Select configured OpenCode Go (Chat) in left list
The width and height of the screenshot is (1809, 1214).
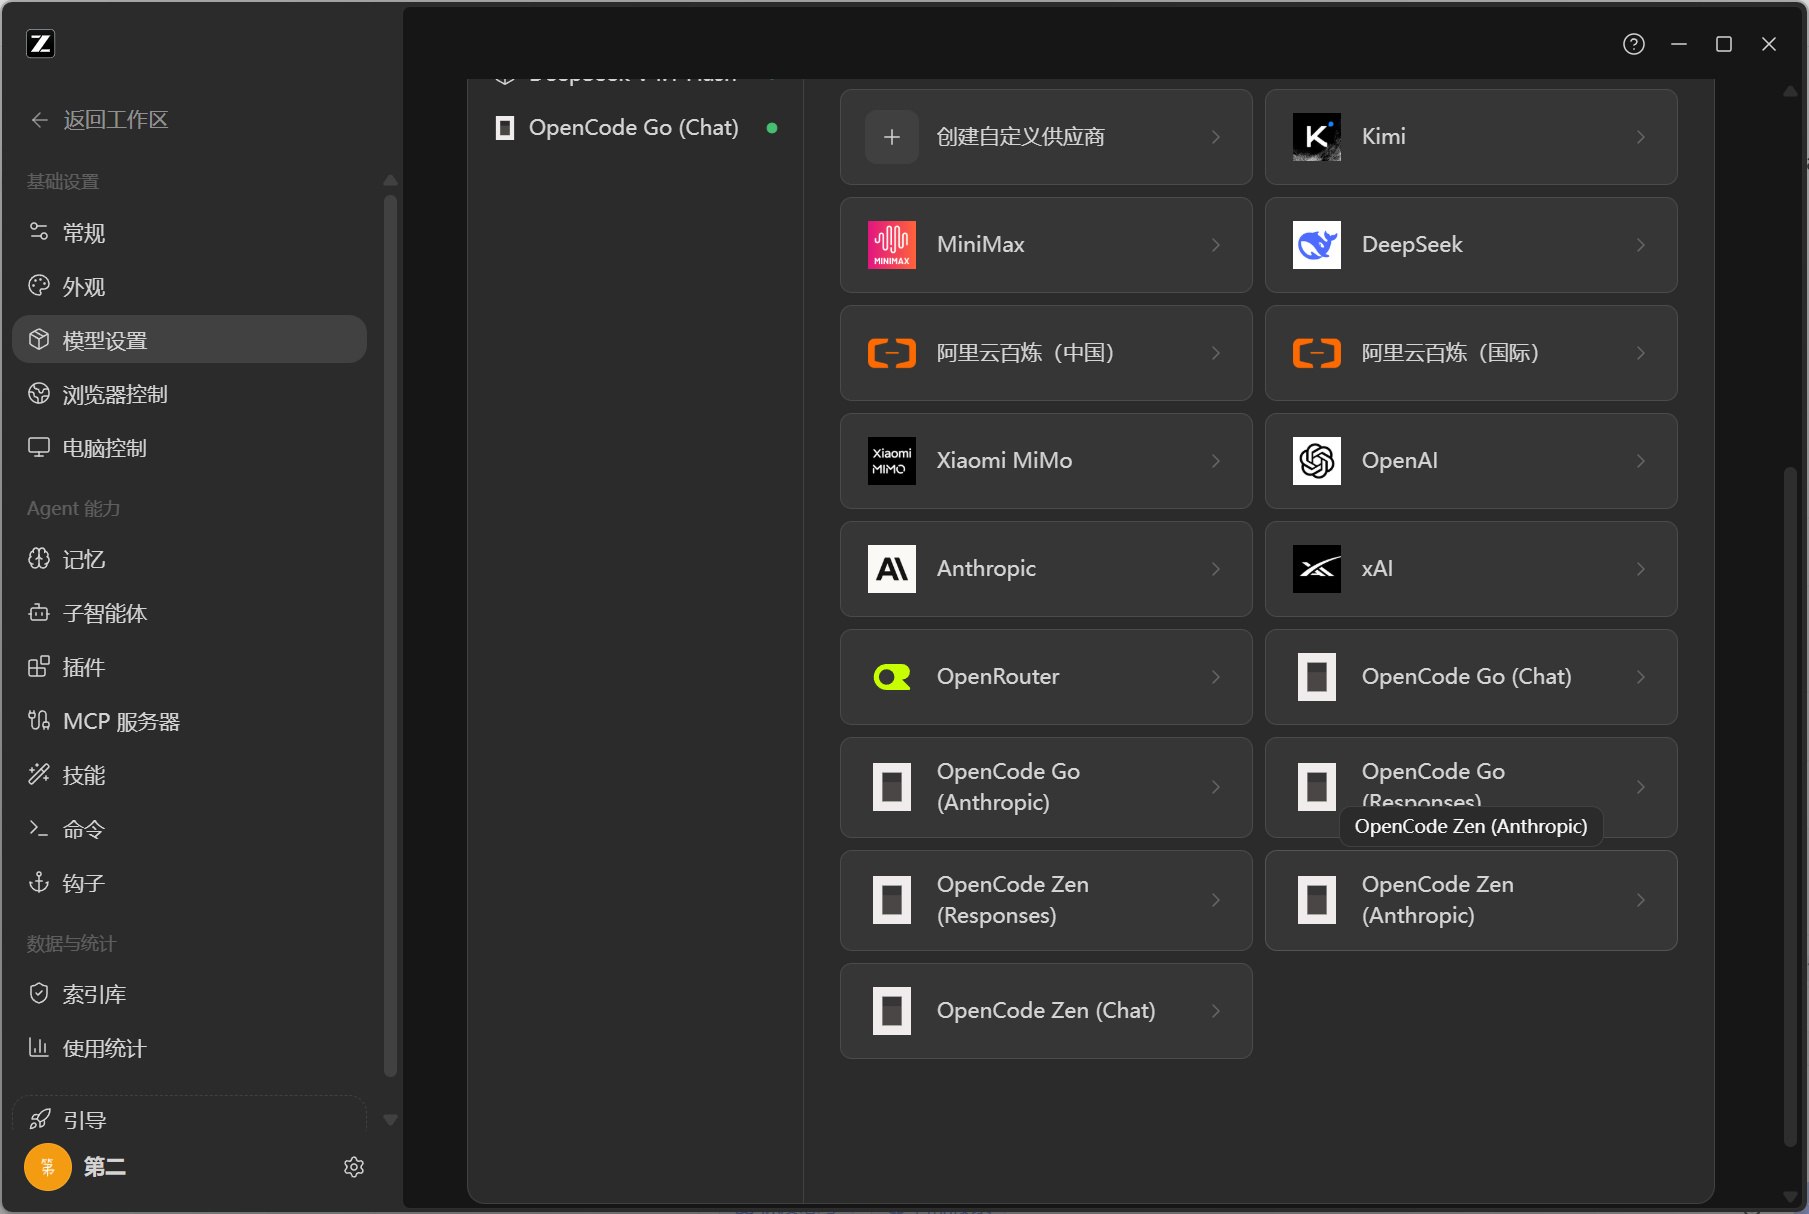(636, 128)
